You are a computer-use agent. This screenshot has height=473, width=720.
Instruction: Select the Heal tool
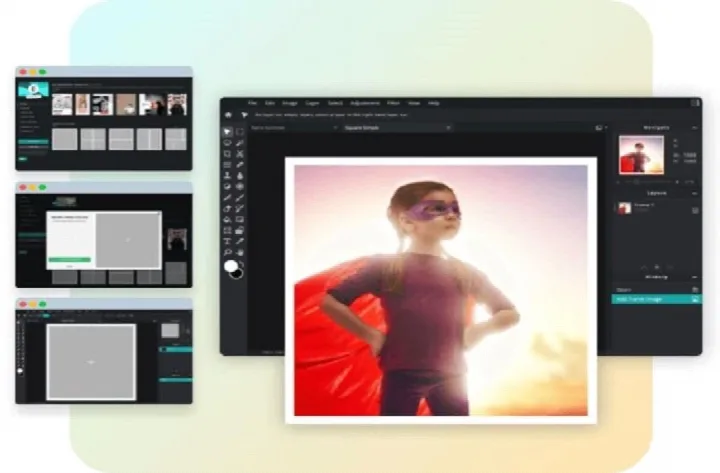pos(240,165)
